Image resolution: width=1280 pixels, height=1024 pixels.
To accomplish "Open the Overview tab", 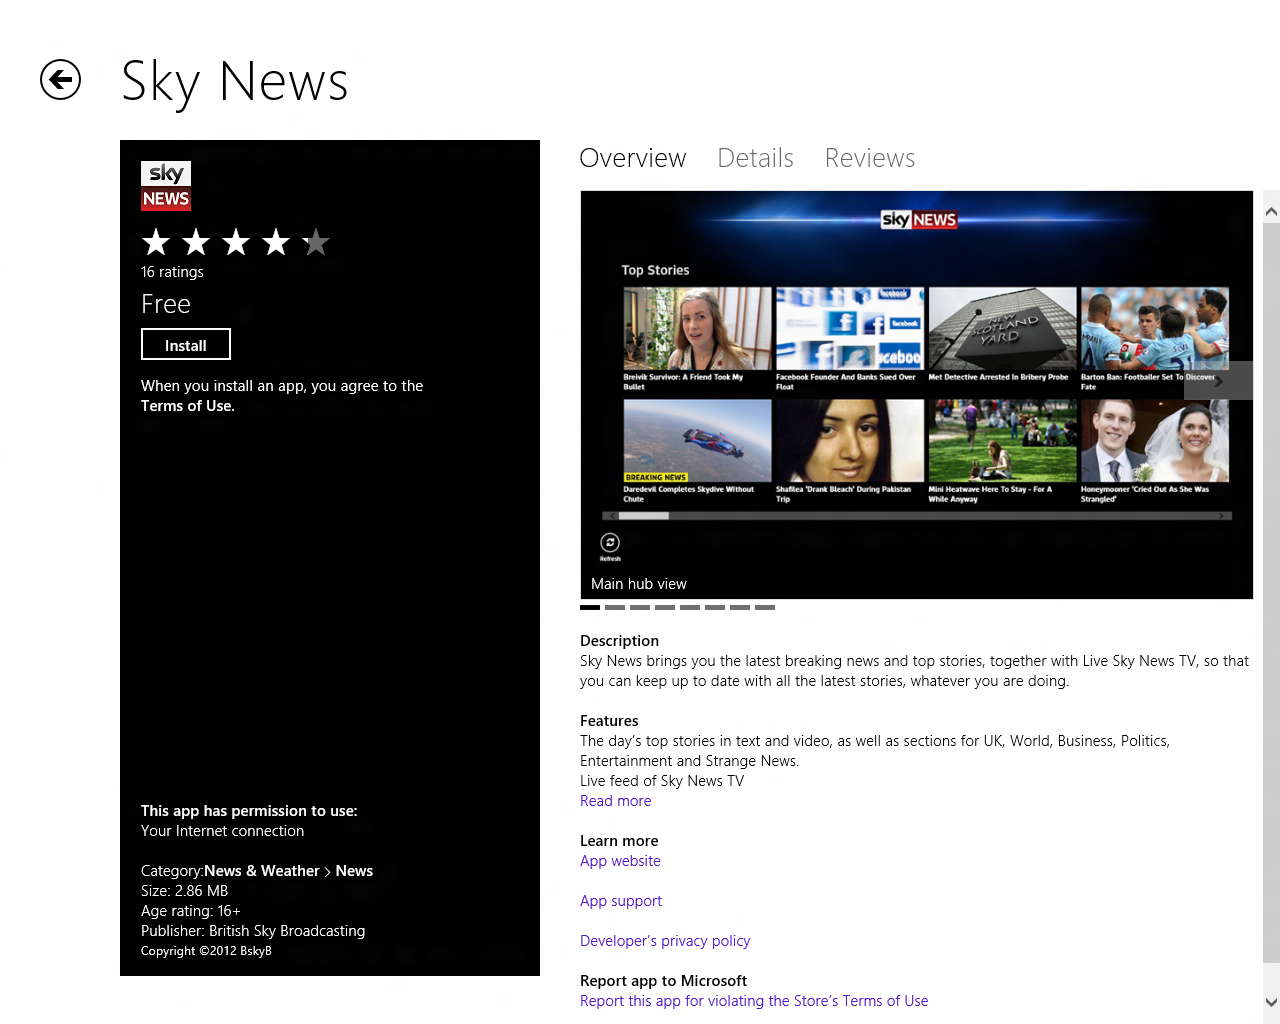I will click(x=633, y=158).
